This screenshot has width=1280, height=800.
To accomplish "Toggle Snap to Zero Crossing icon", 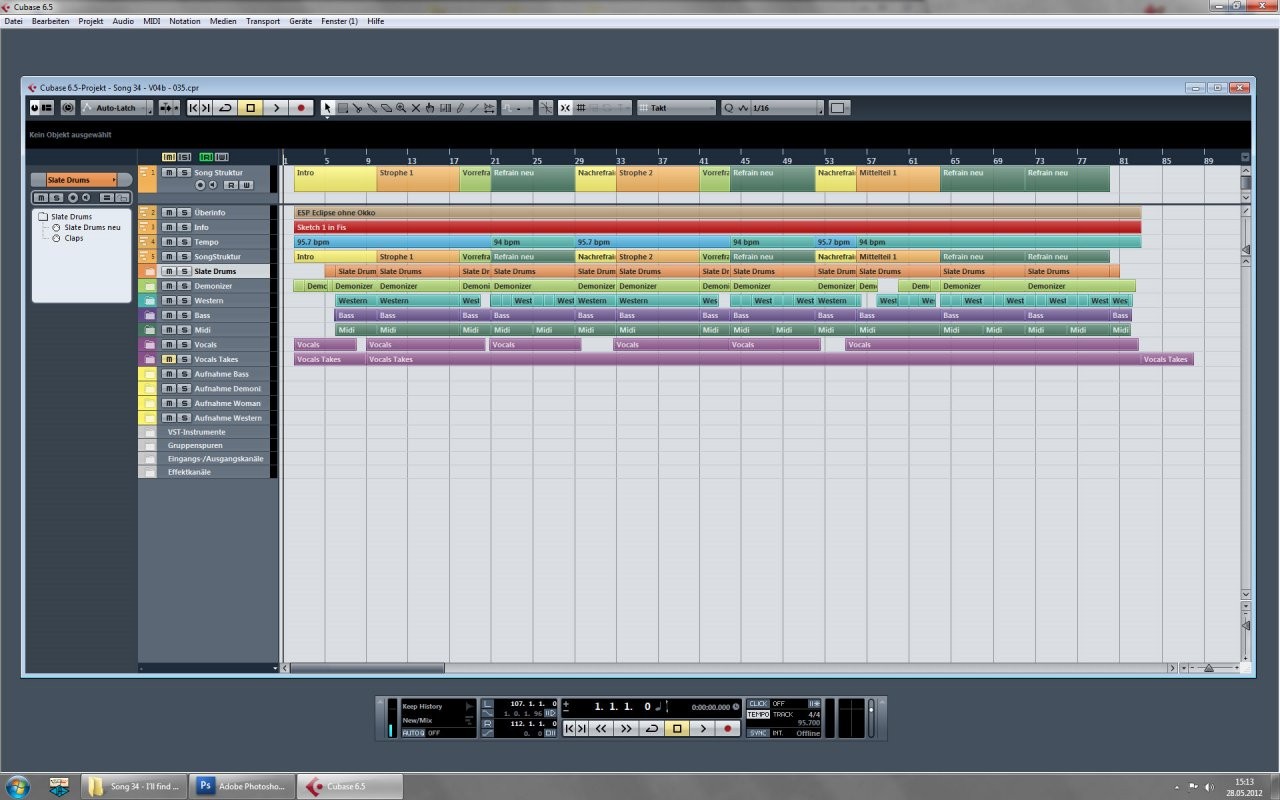I will (546, 108).
